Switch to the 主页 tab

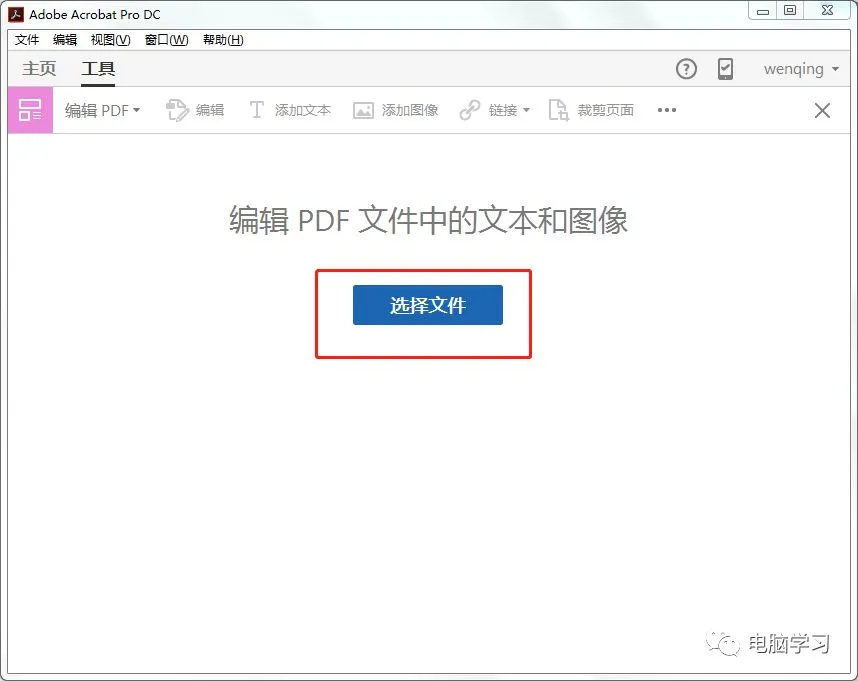tap(39, 68)
